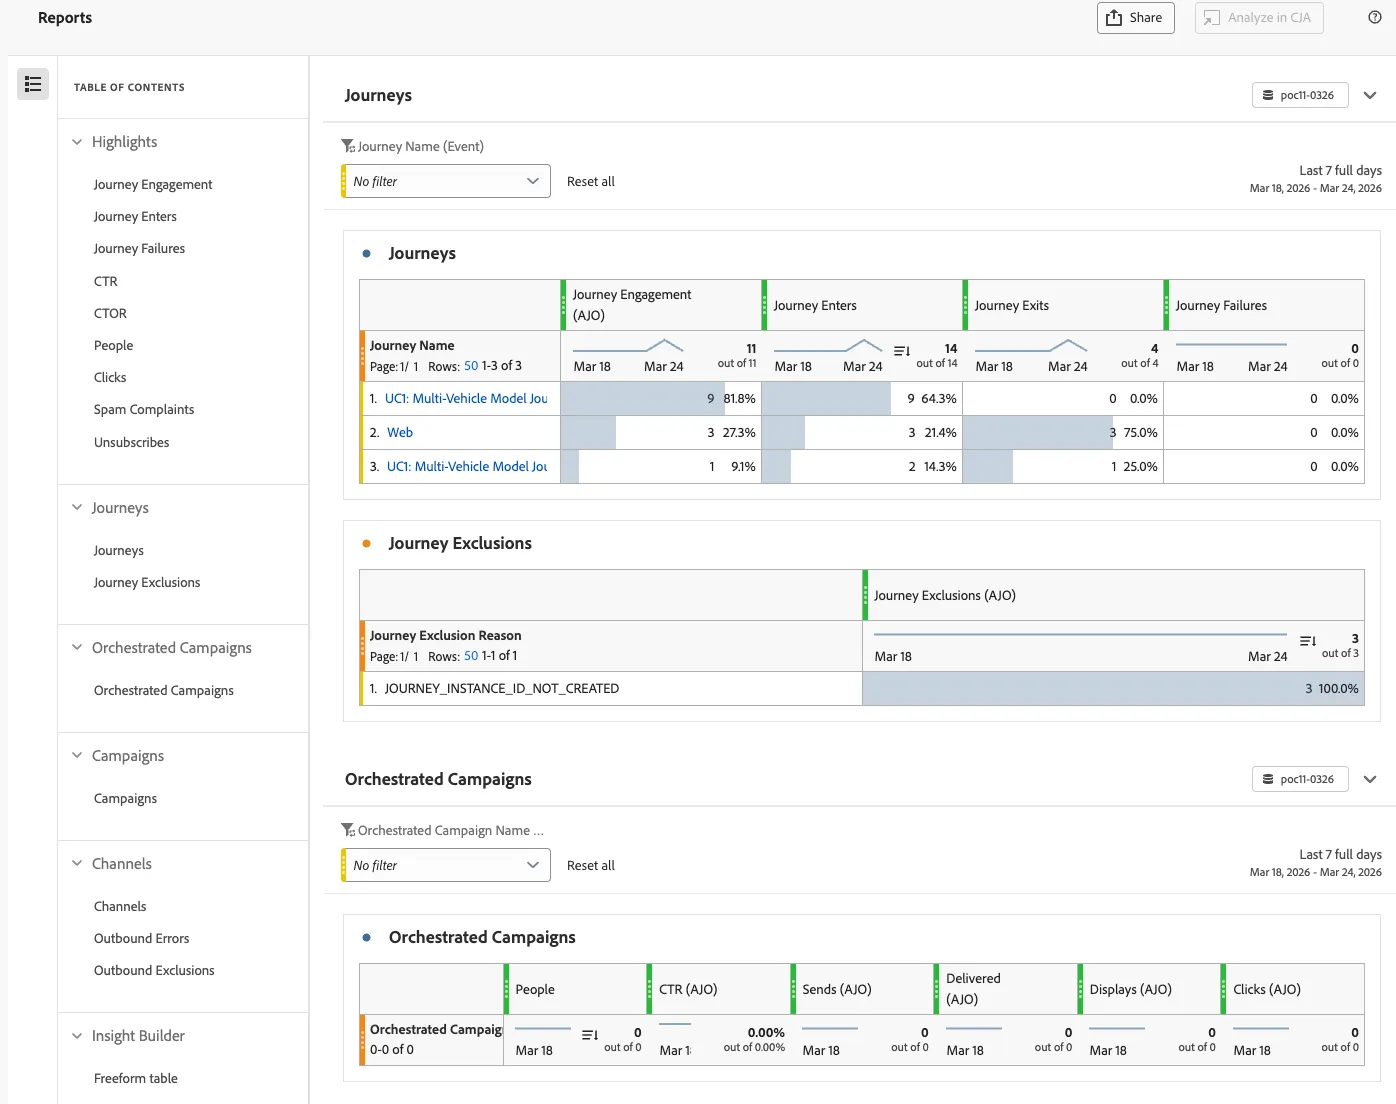Click the Share button
This screenshot has height=1104, width=1396.
pyautogui.click(x=1135, y=18)
